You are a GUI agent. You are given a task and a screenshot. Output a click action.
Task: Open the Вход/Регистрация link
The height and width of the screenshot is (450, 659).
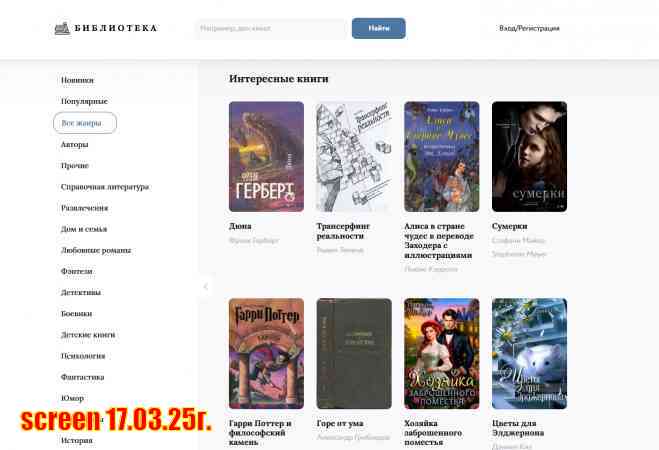pos(529,28)
